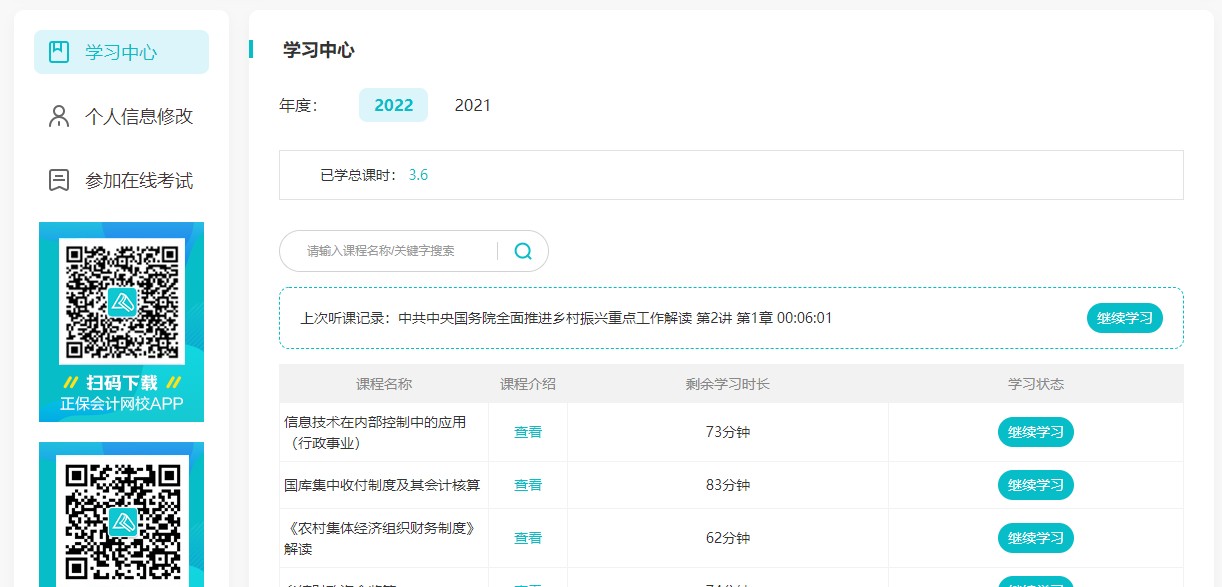Click the document icon beside 参加在线考试
The width and height of the screenshot is (1222, 587).
(56, 180)
